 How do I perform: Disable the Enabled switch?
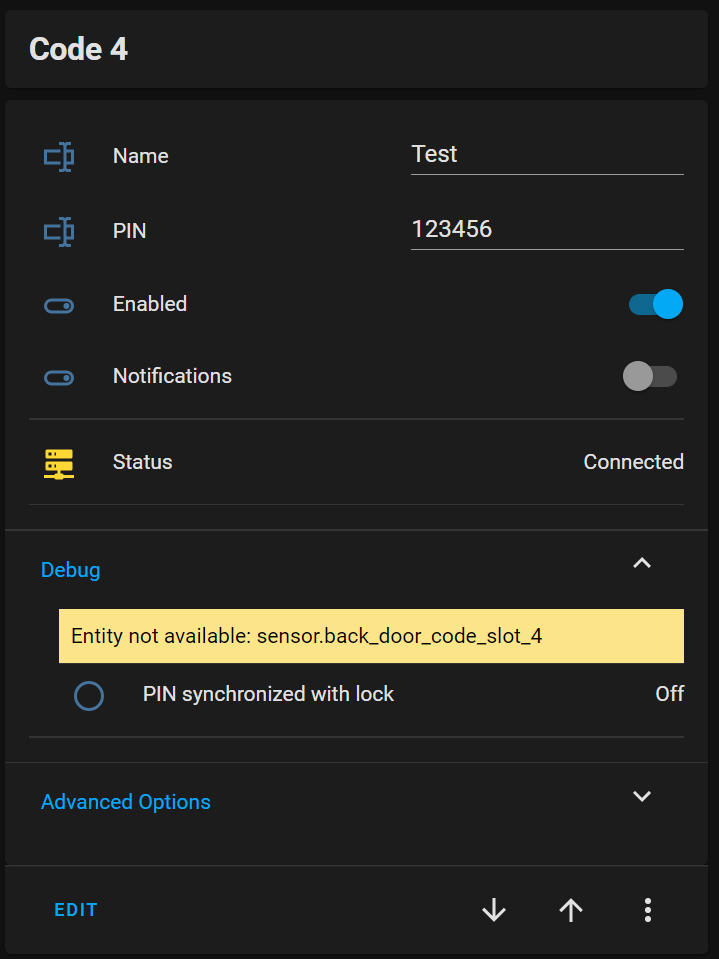pyautogui.click(x=653, y=304)
